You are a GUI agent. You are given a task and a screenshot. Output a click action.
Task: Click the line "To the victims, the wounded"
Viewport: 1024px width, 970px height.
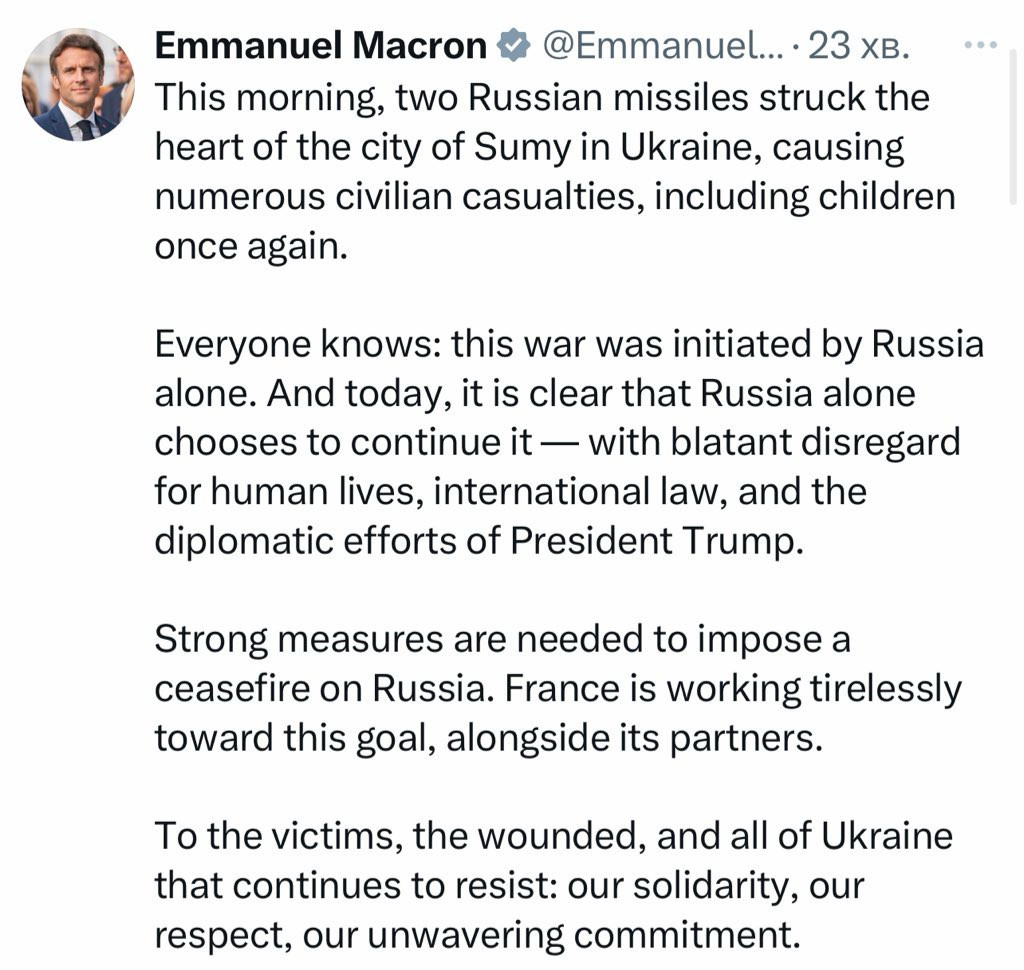tap(553, 836)
